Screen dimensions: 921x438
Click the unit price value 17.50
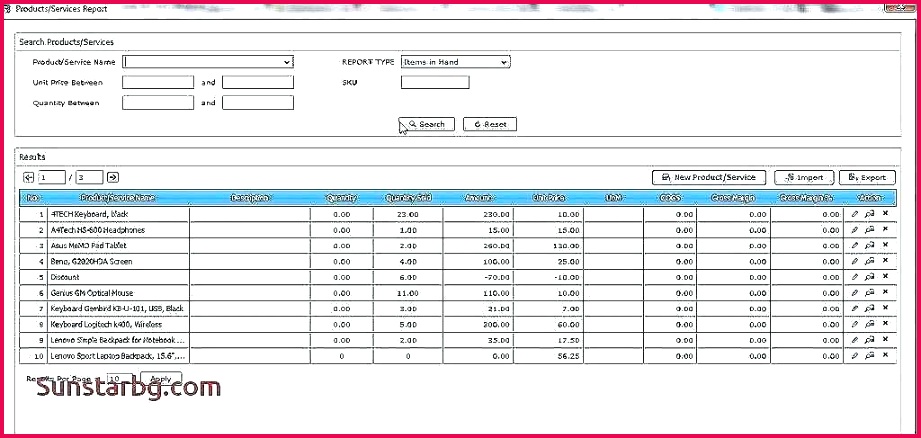[568, 341]
